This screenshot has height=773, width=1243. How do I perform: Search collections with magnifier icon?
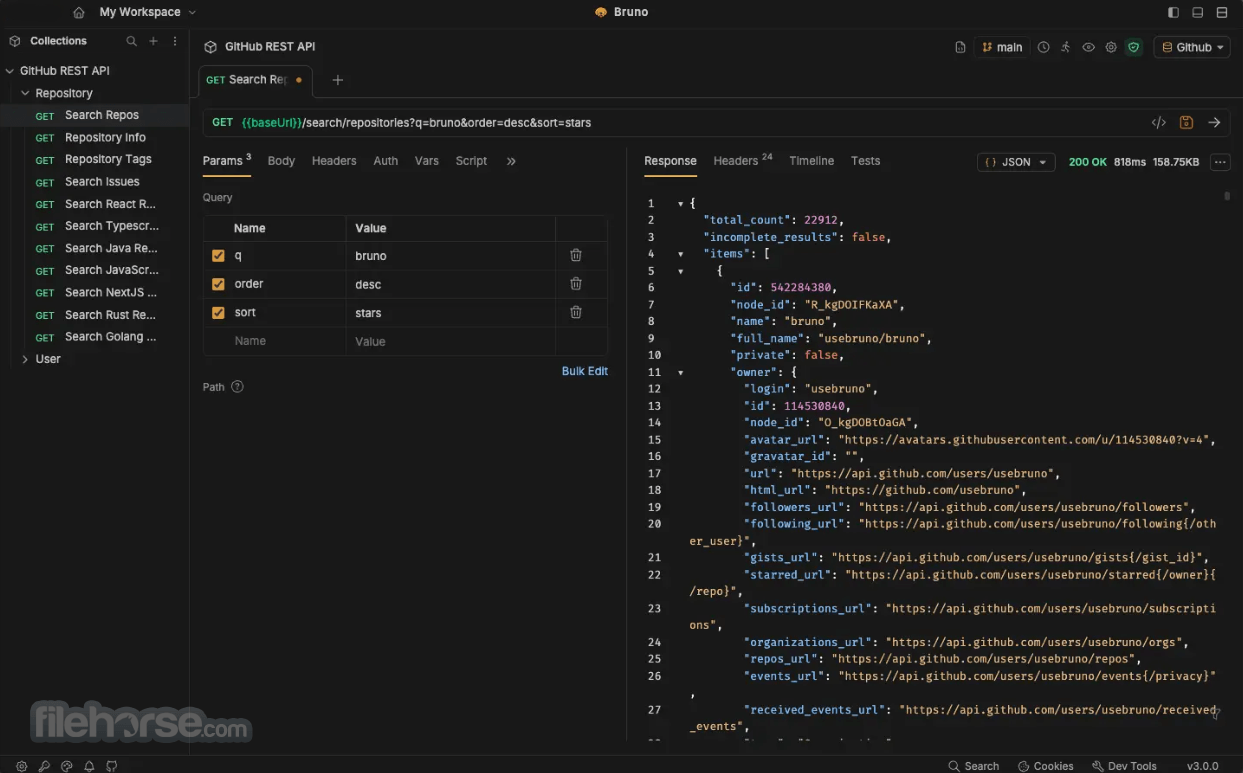(x=131, y=41)
